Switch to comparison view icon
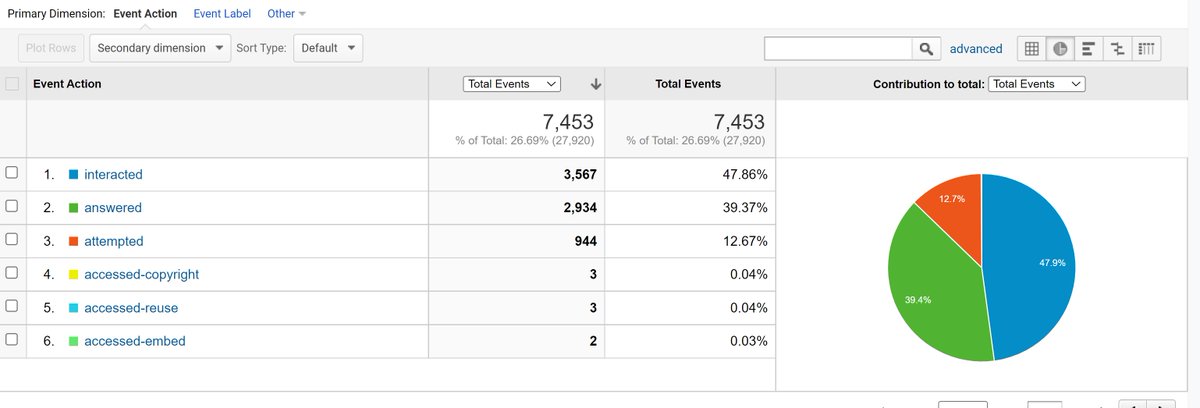 point(1118,48)
